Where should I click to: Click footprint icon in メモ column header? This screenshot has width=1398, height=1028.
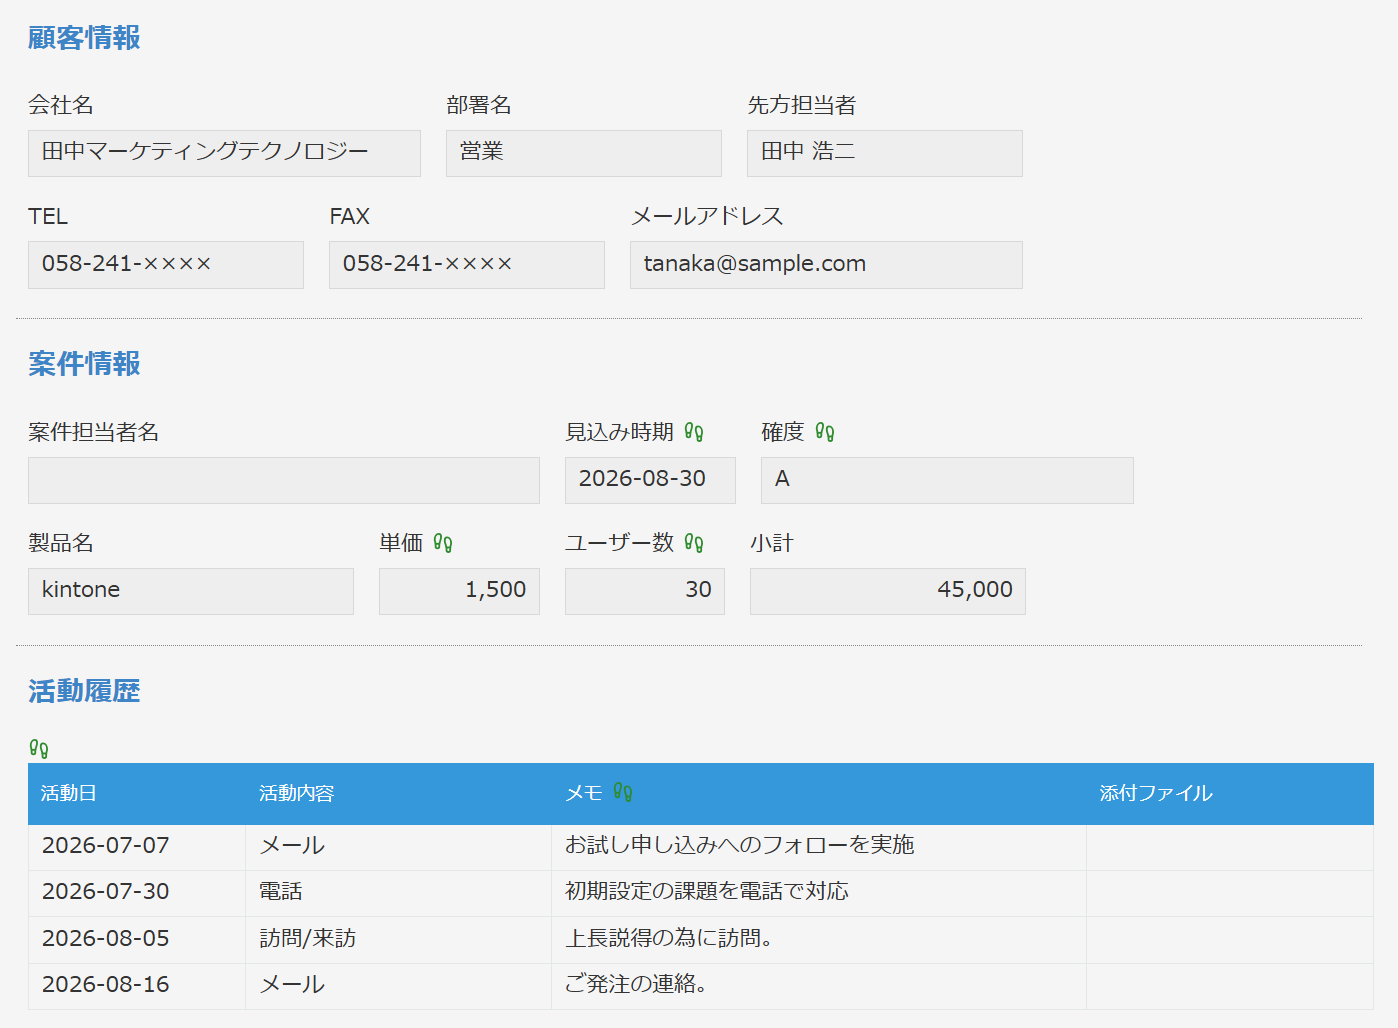click(623, 793)
